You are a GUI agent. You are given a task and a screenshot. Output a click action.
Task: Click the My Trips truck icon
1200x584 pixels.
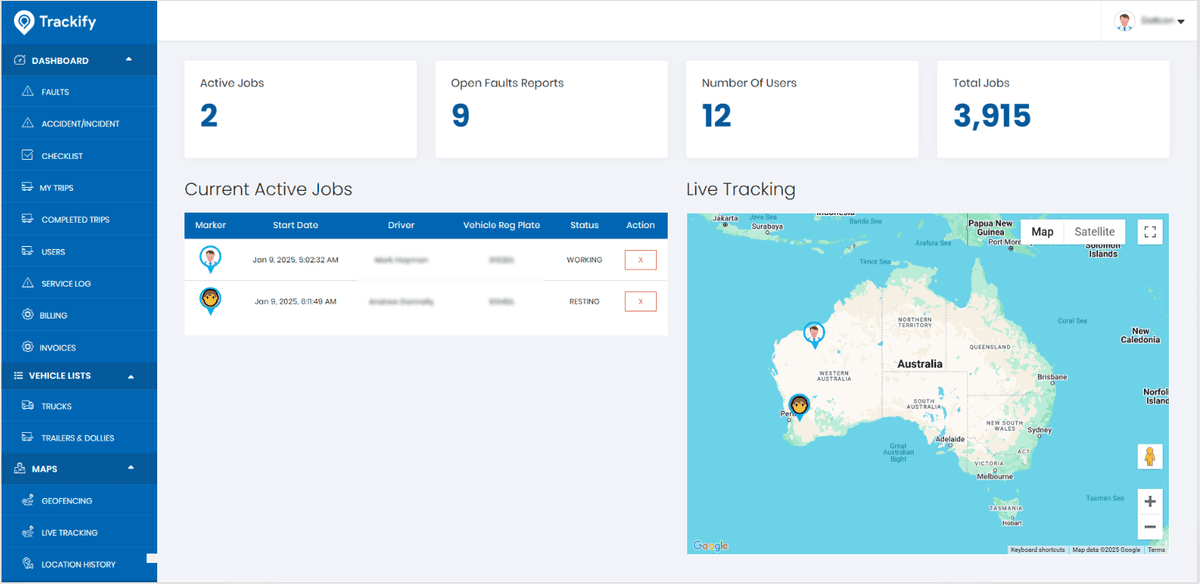click(x=28, y=188)
